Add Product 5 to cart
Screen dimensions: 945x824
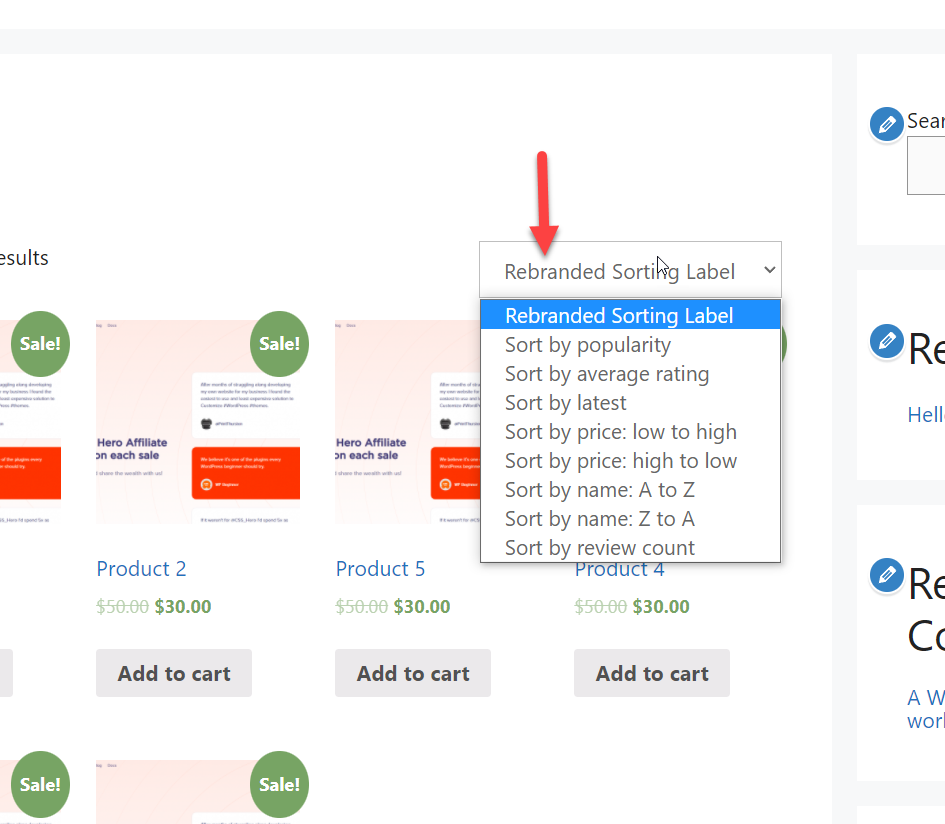click(413, 673)
